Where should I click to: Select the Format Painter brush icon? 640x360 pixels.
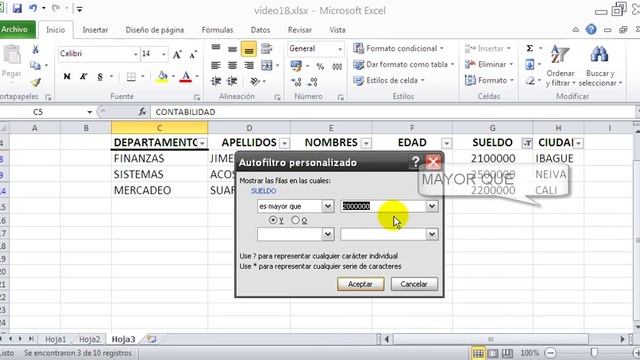tap(36, 82)
